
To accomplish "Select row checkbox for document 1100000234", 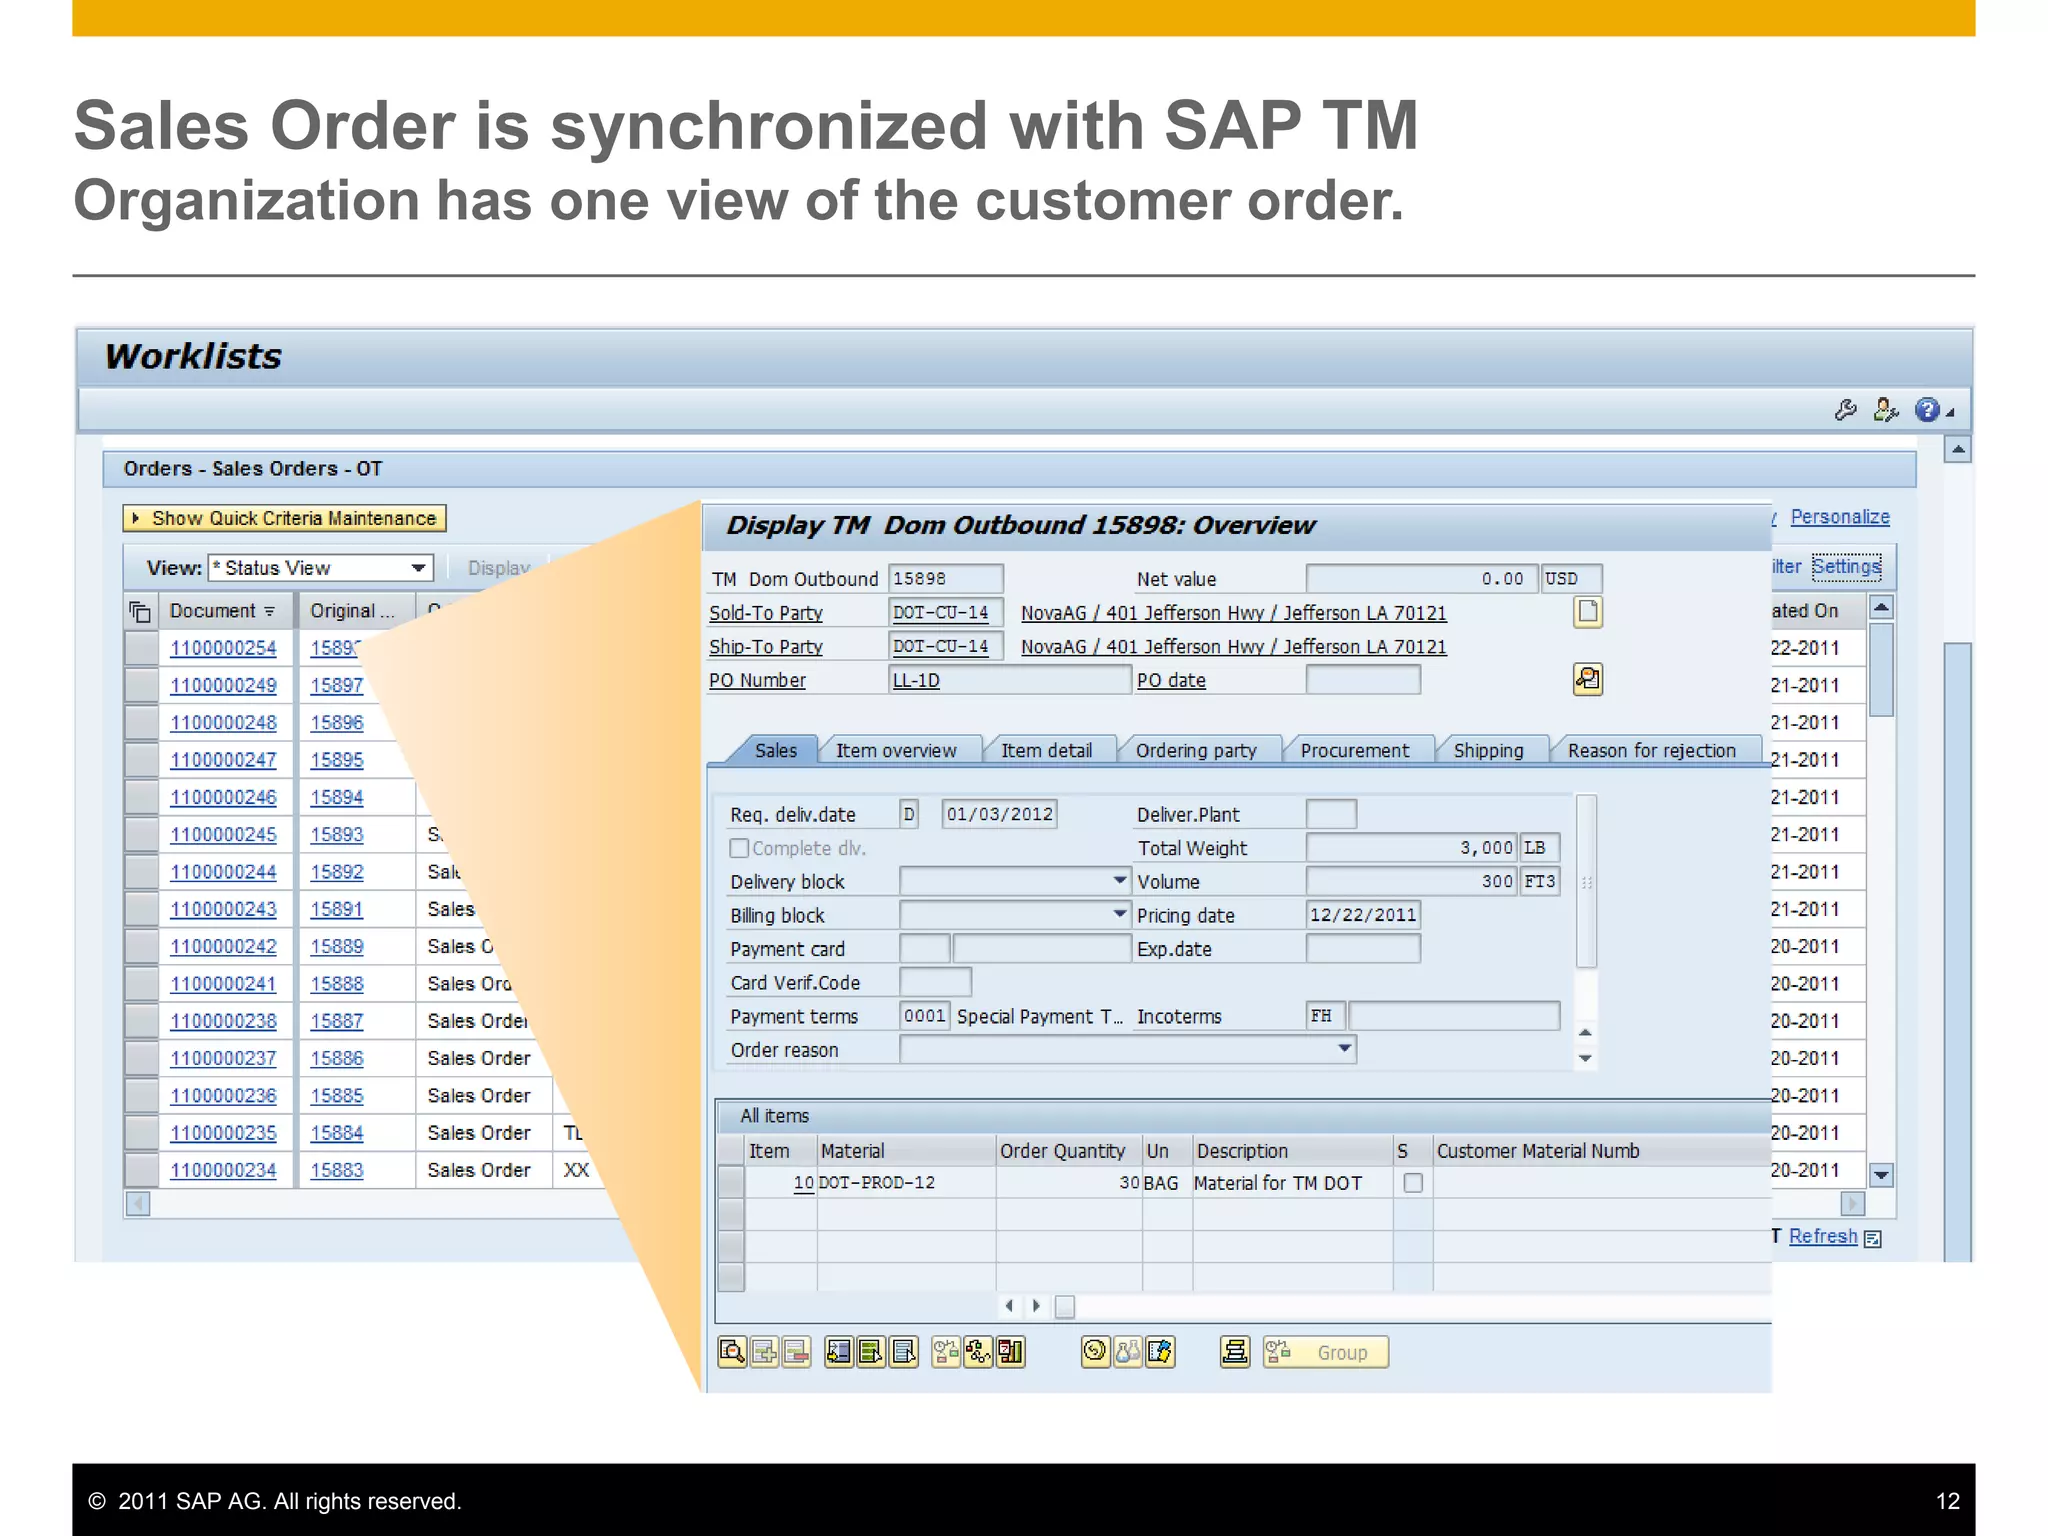I will pyautogui.click(x=141, y=1170).
